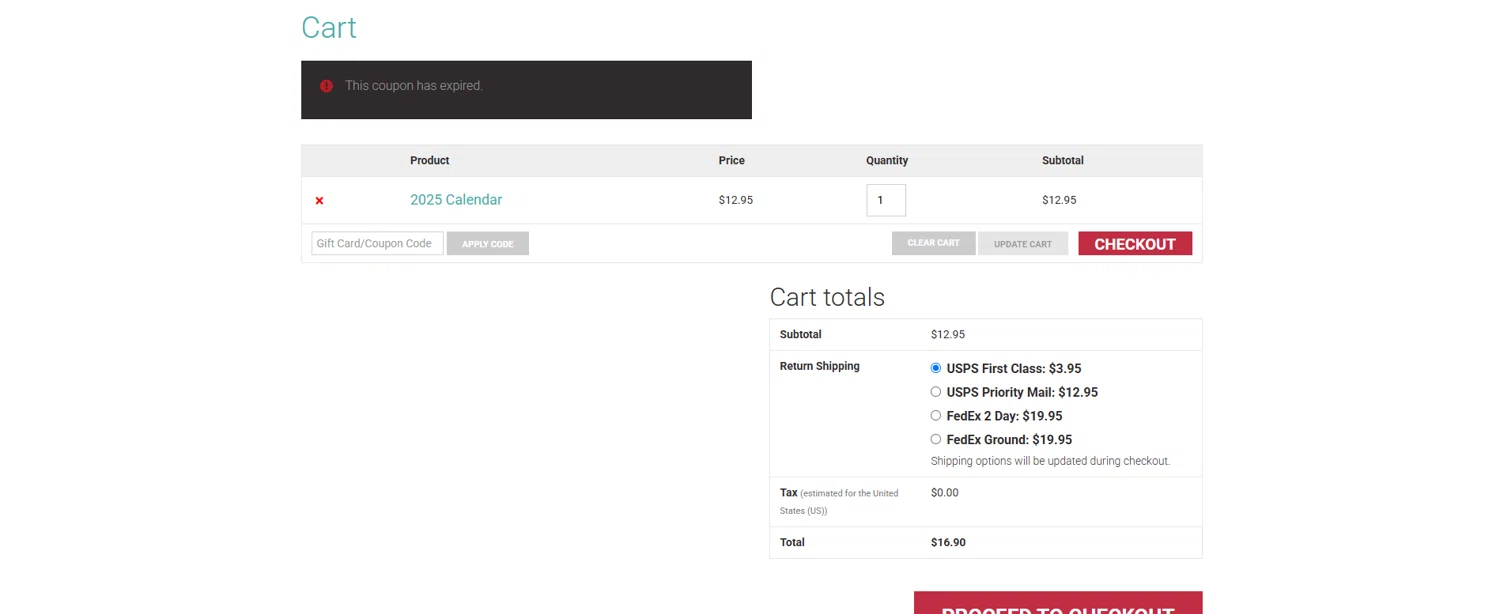The image size is (1500, 614).
Task: Click the Update Cart button
Action: click(1023, 243)
